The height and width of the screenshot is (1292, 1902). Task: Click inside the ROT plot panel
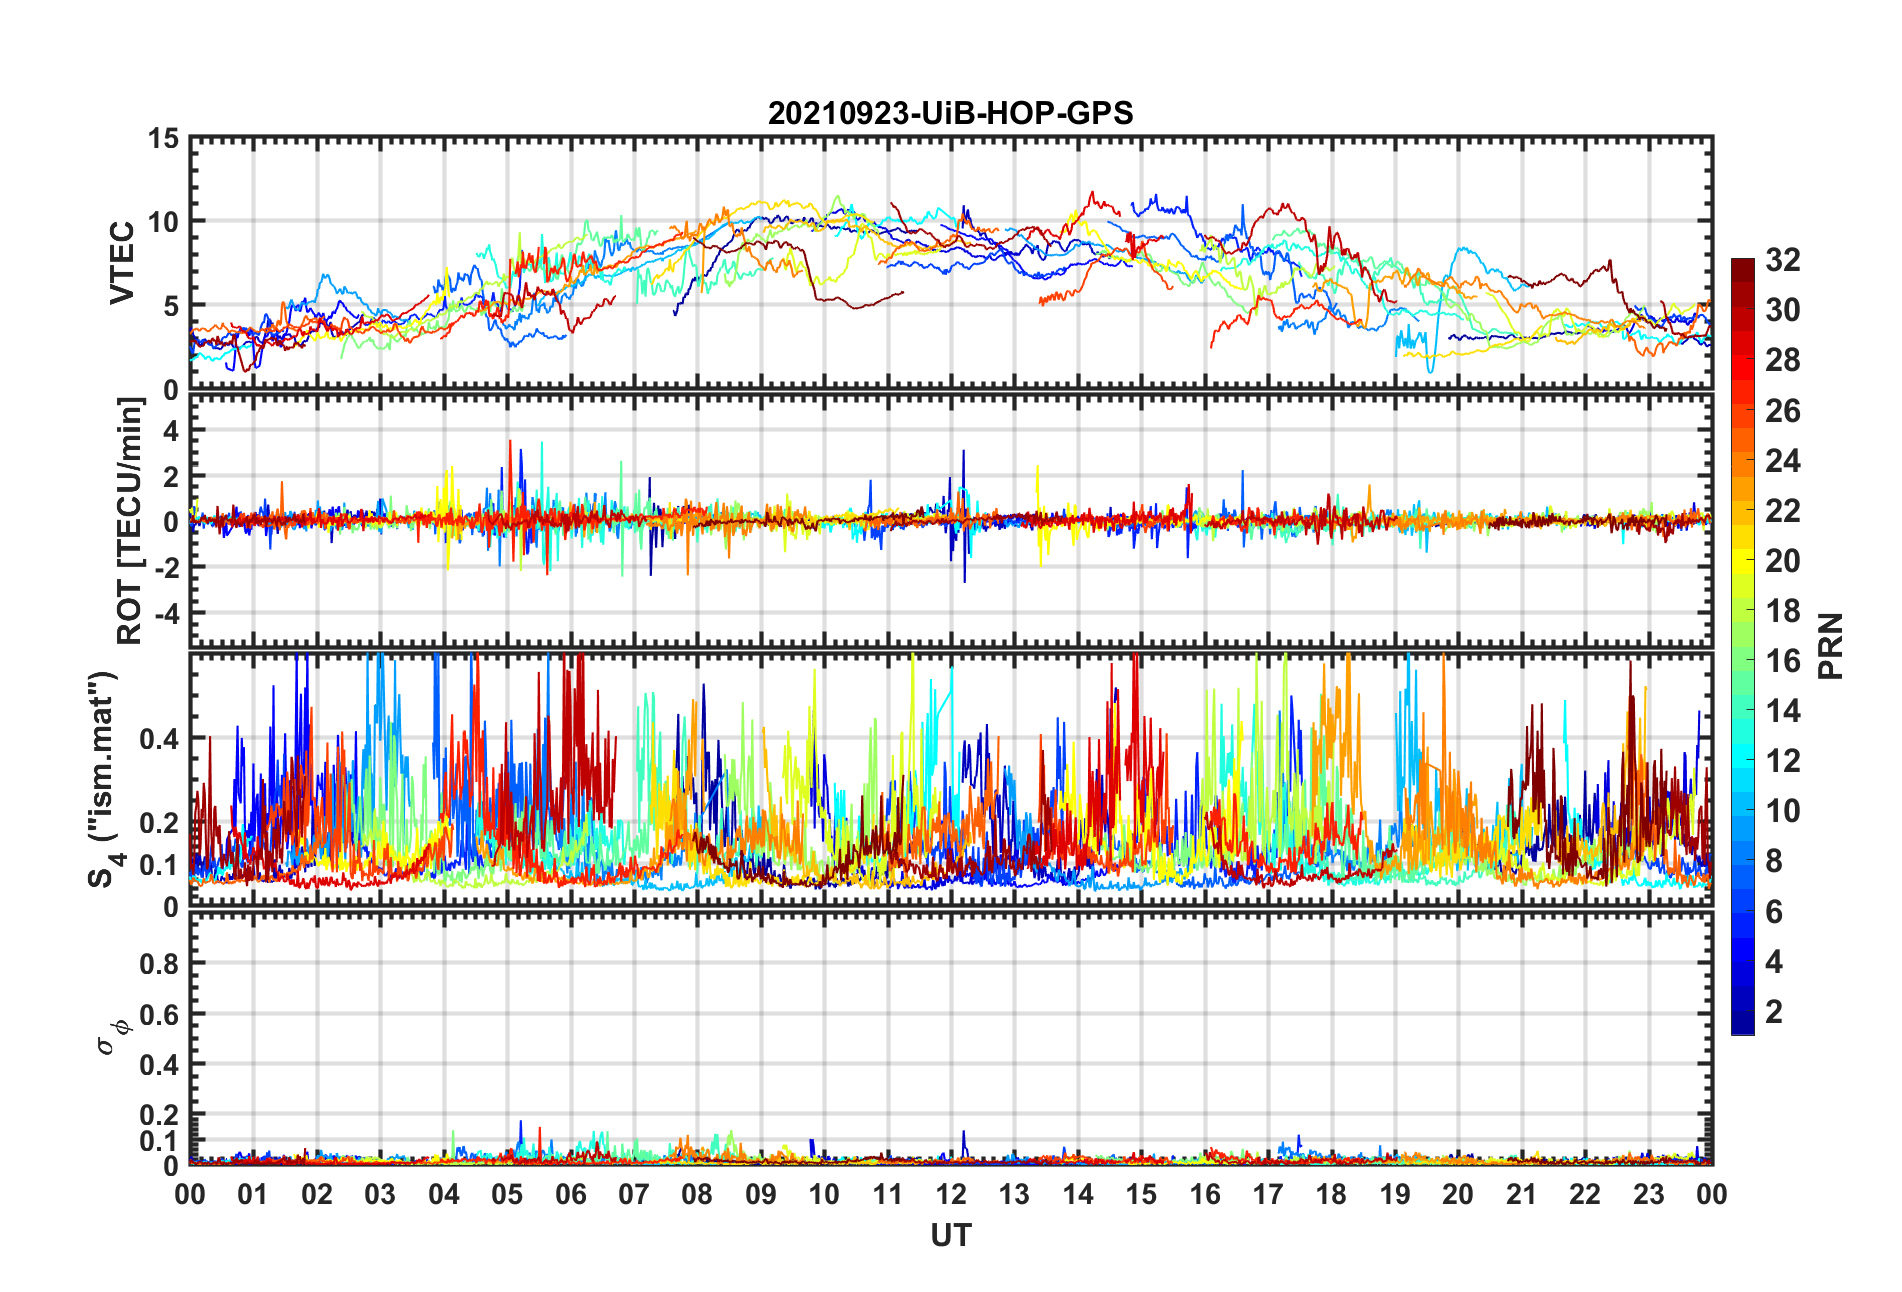point(951,521)
